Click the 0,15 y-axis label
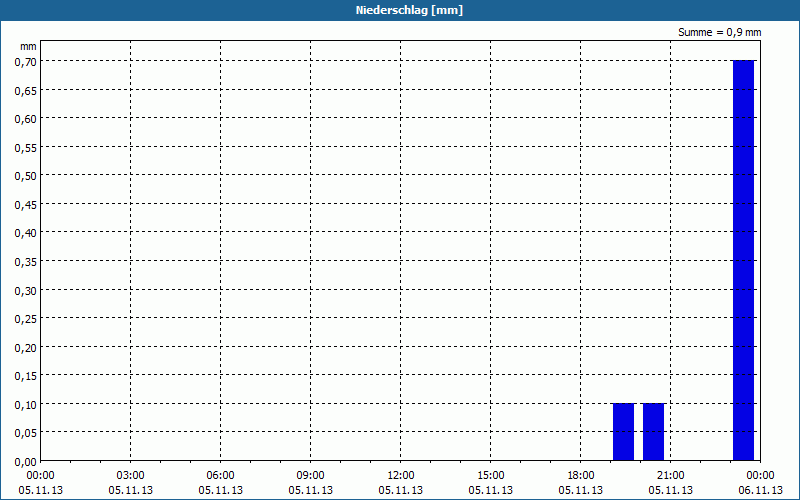This screenshot has width=800, height=500. coord(26,376)
